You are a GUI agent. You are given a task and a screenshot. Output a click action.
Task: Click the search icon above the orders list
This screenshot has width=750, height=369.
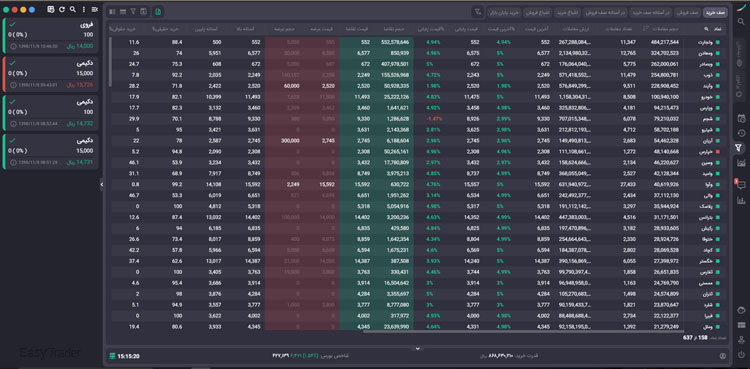[x=72, y=9]
